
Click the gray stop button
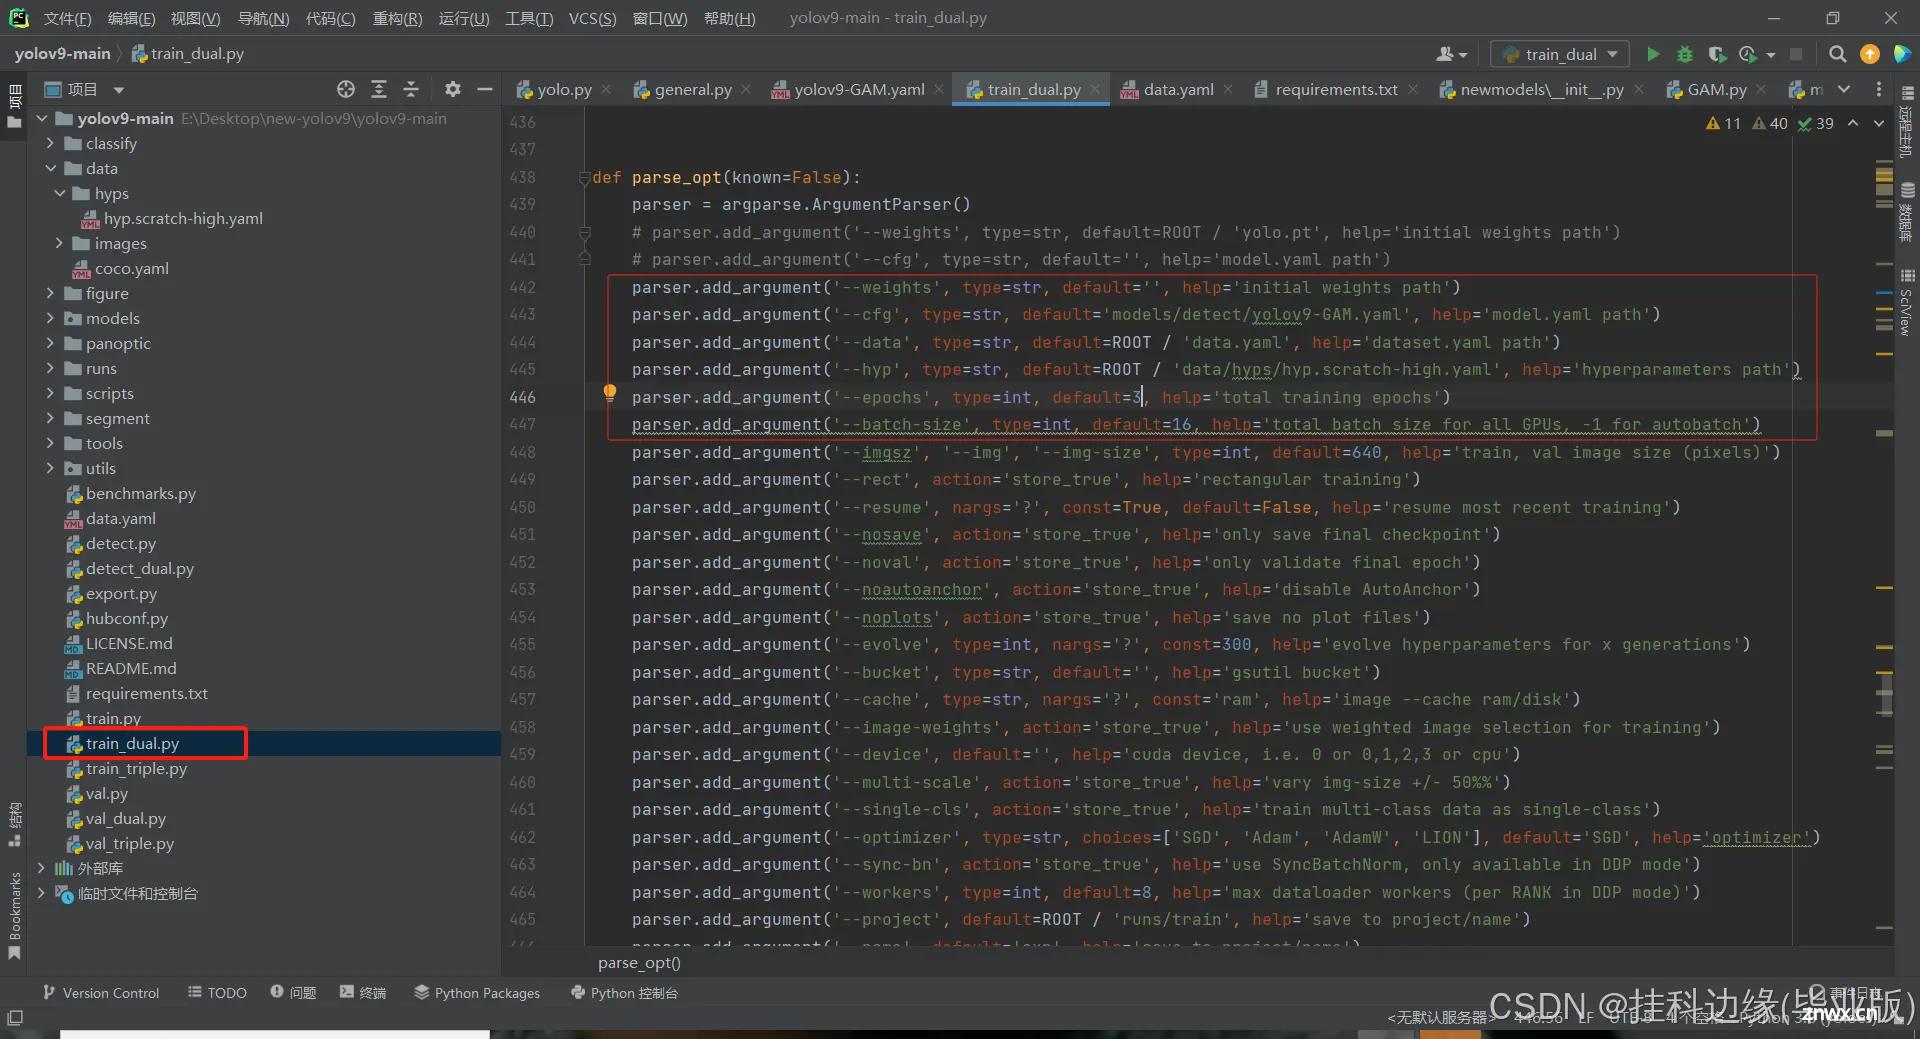click(x=1796, y=54)
